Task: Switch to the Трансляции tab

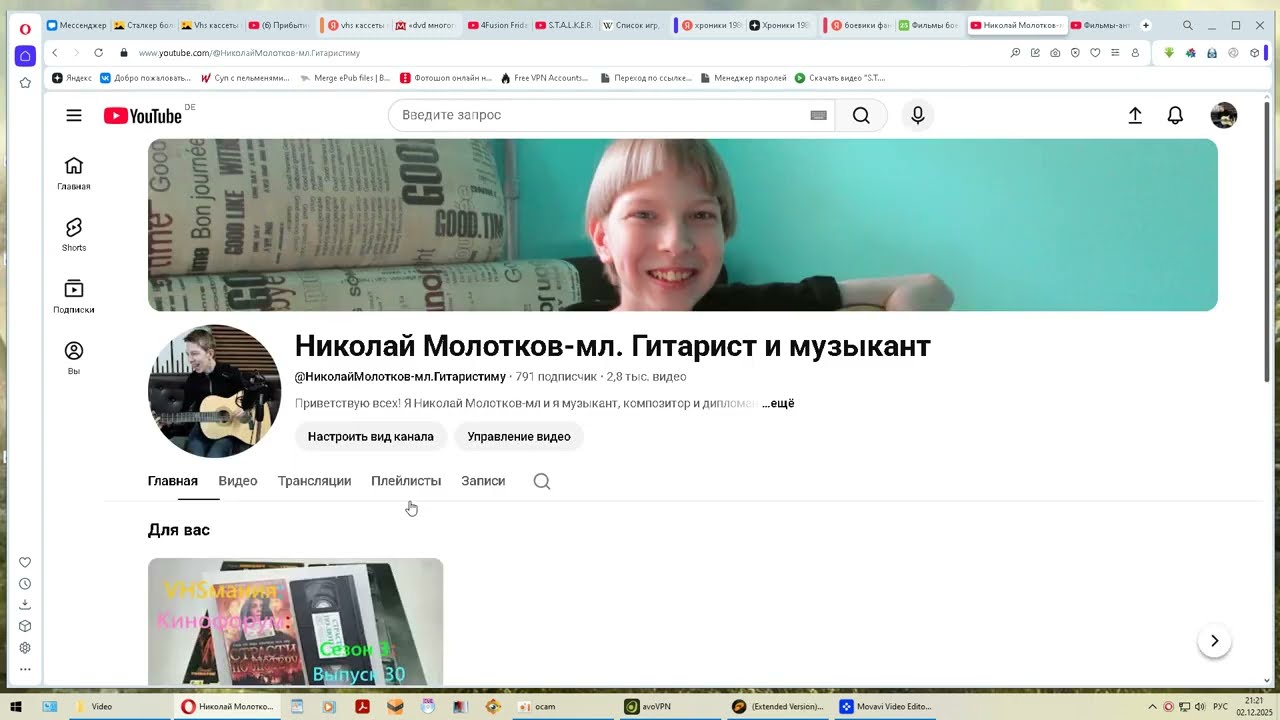Action: [314, 481]
